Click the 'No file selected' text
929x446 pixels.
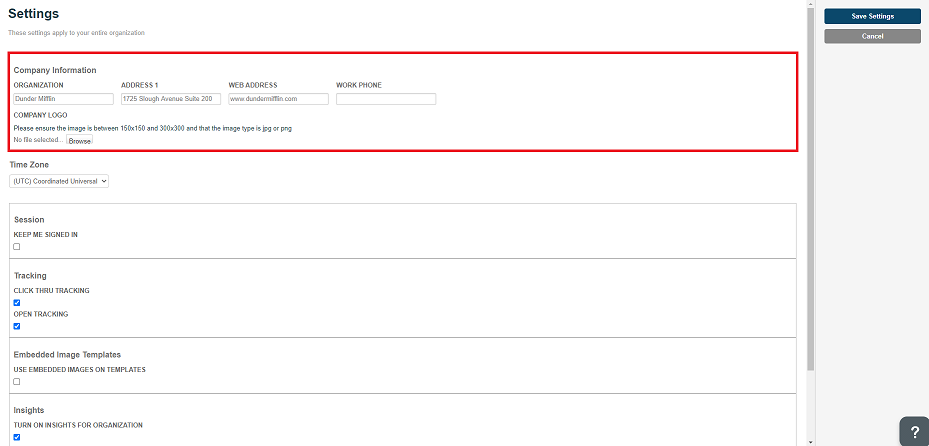pyautogui.click(x=39, y=140)
